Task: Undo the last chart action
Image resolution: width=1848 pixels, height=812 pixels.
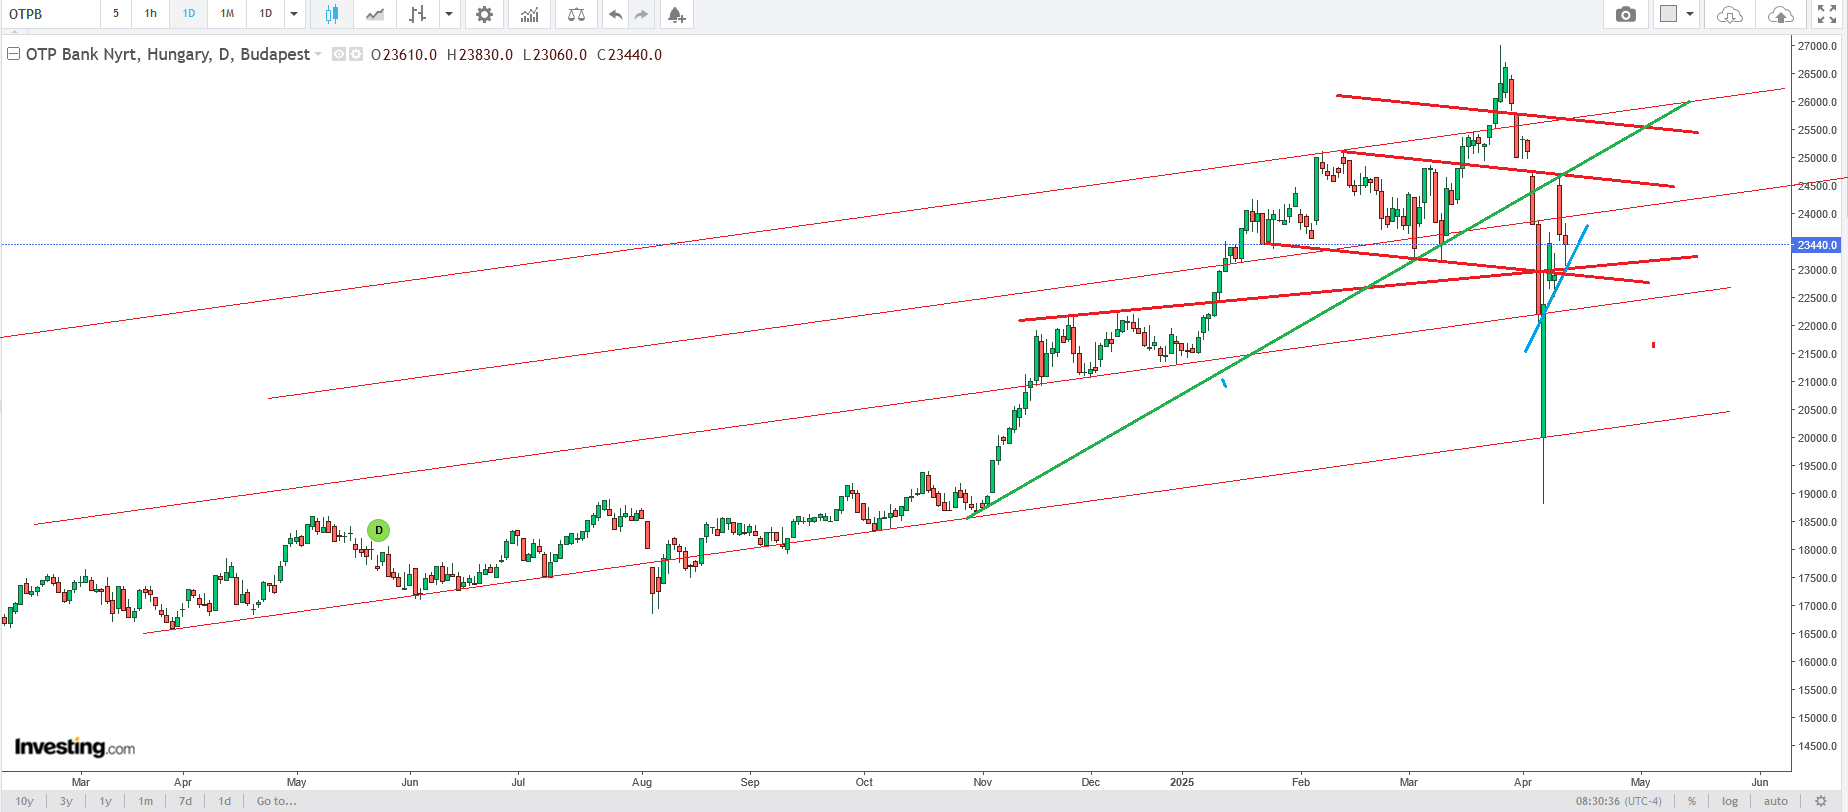Action: pos(615,14)
